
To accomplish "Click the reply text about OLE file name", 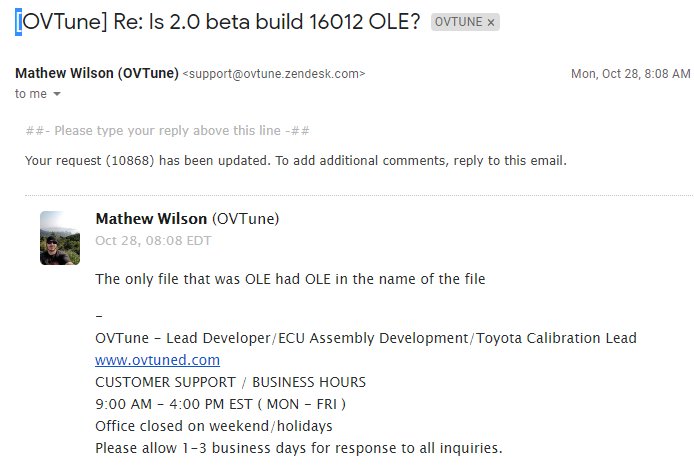I will coord(290,279).
